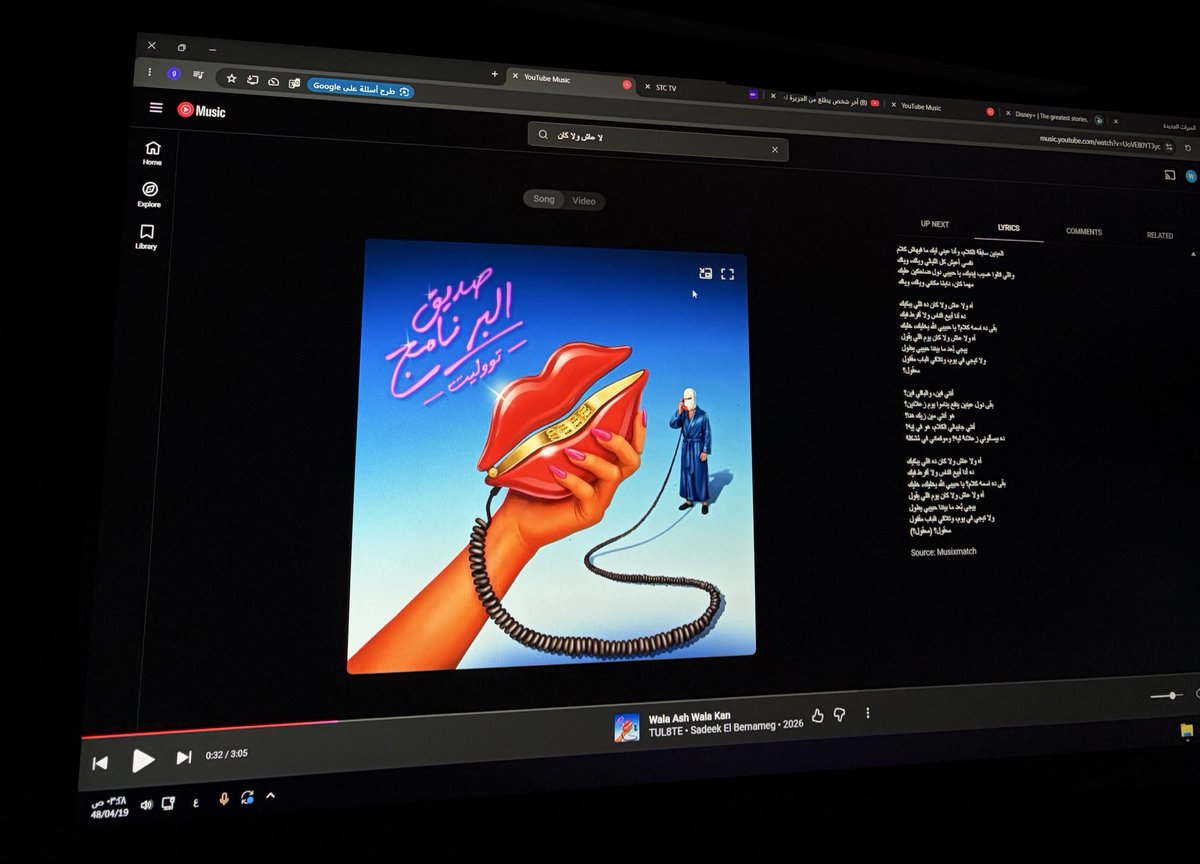Click the Google Lens ask button

(x=360, y=88)
